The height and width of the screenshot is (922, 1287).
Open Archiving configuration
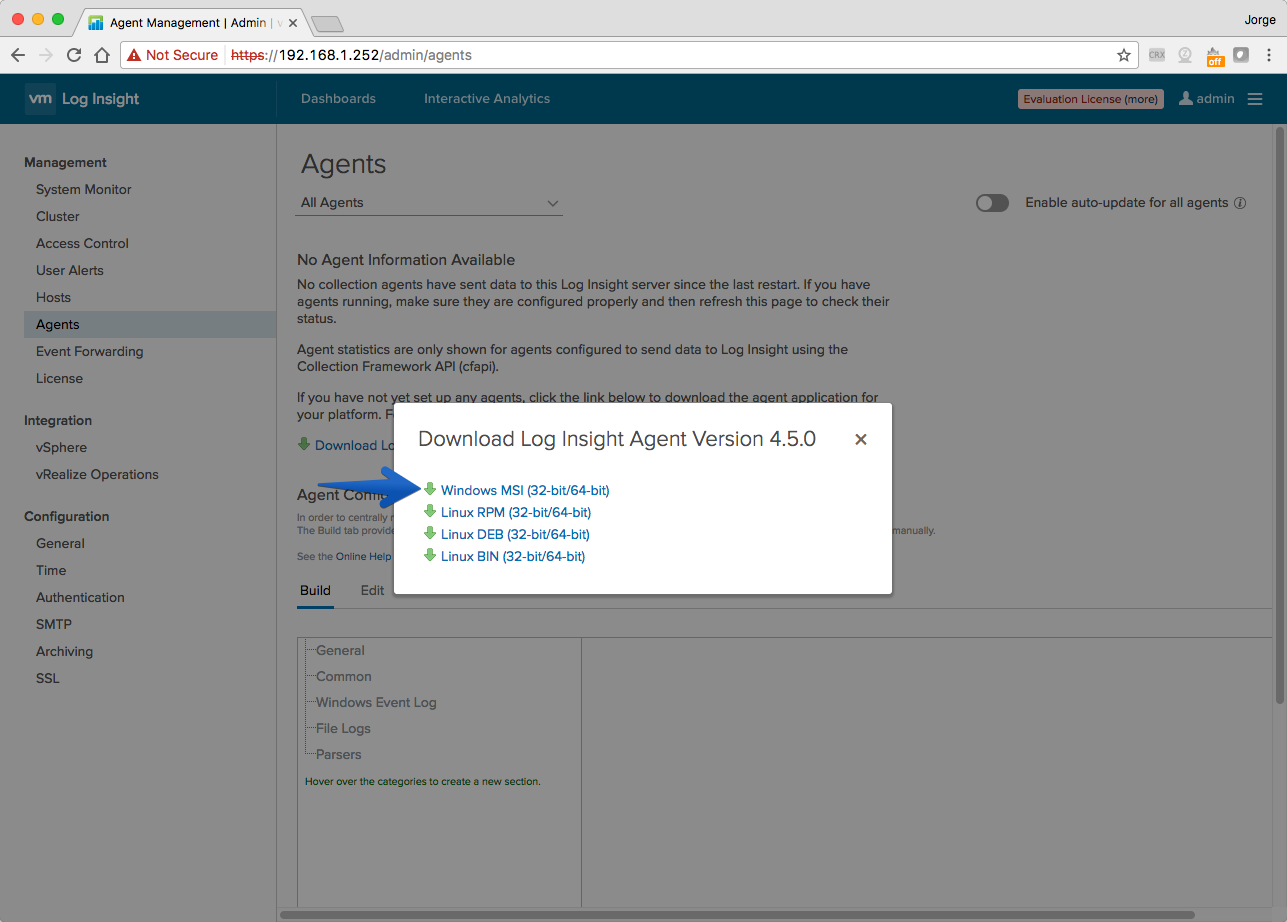[64, 651]
